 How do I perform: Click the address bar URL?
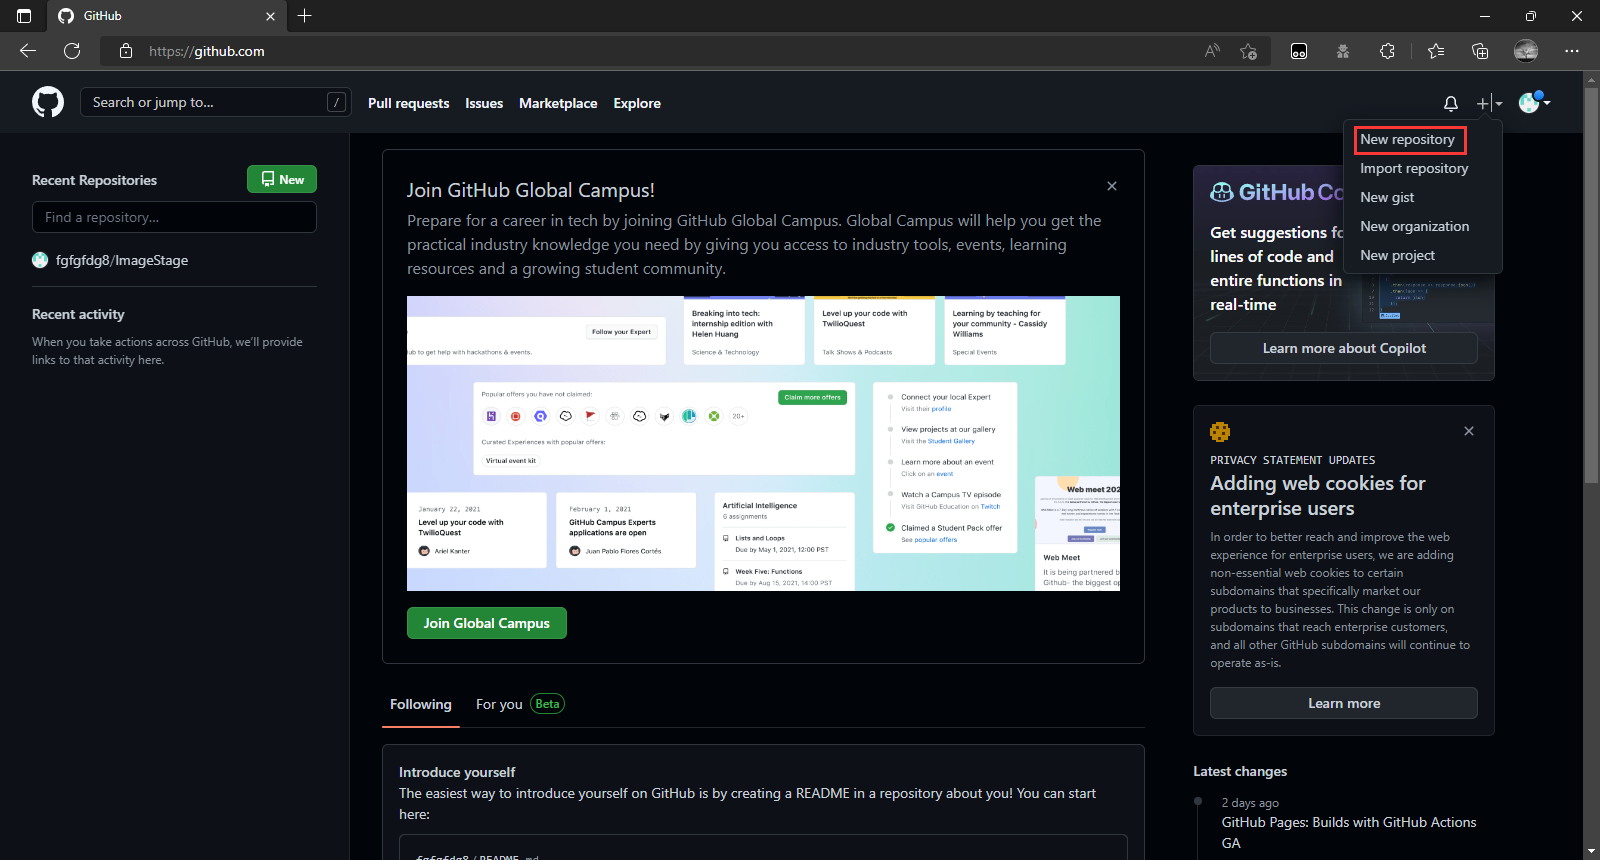coord(207,51)
